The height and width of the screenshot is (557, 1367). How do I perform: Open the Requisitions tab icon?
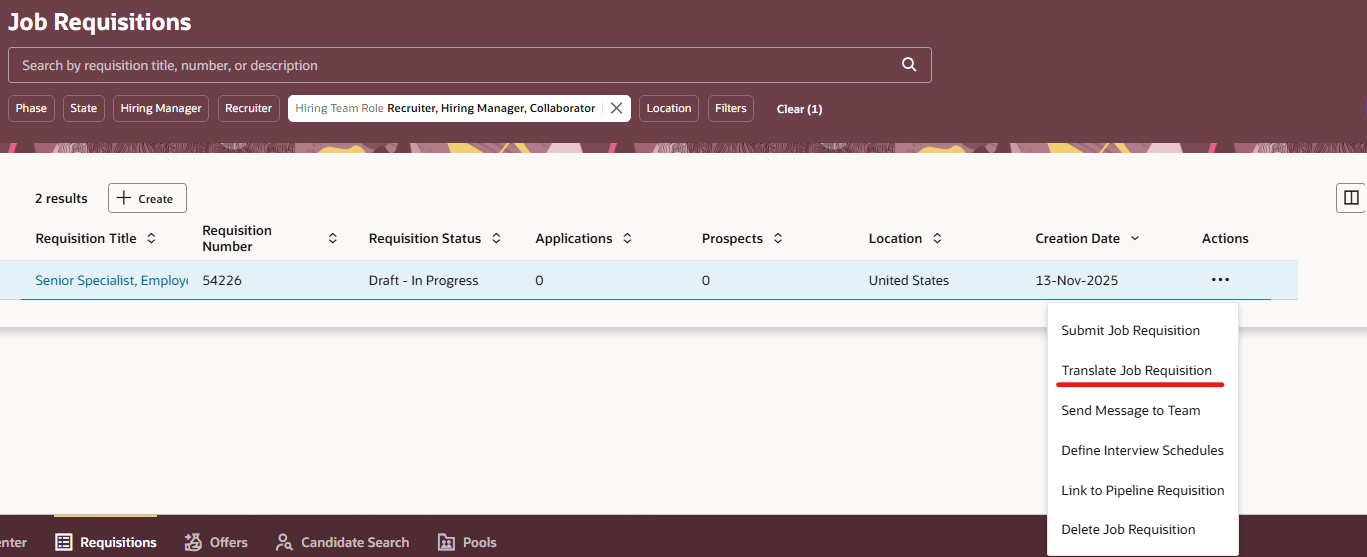[64, 542]
